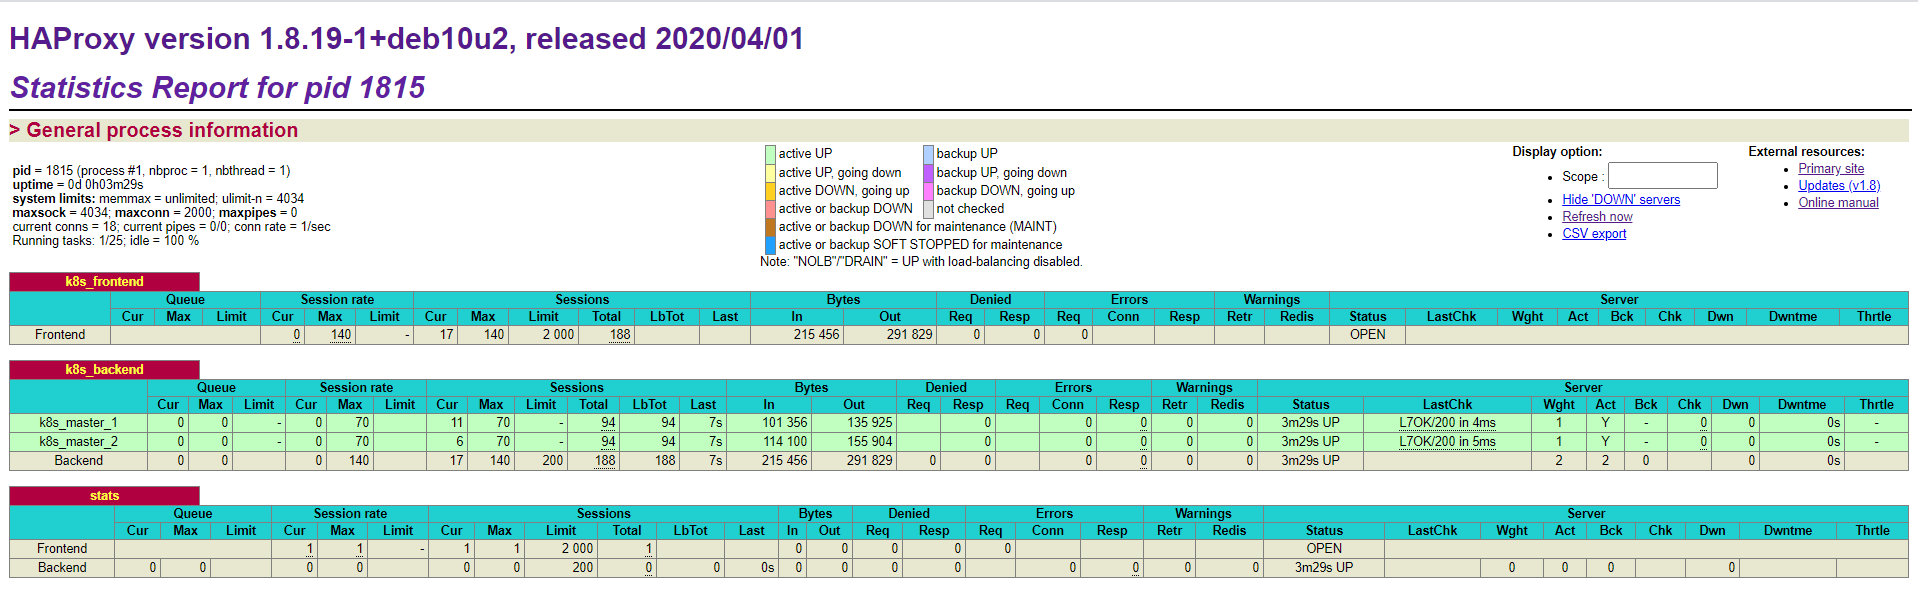Image resolution: width=1918 pixels, height=590 pixels.
Task: Click the backup DOWN, going up legend swatch
Action: [x=928, y=190]
